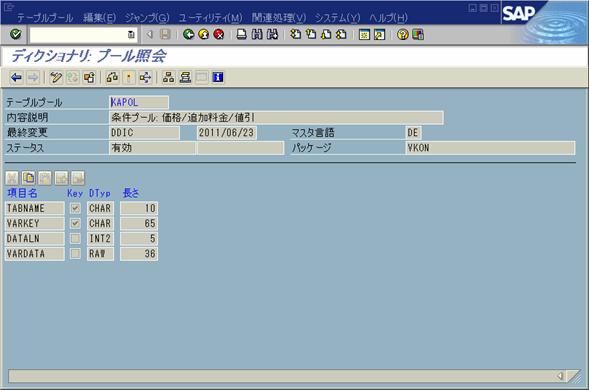This screenshot has width=589, height=390.
Task: Click the Create Shortcut icon
Action: click(379, 35)
